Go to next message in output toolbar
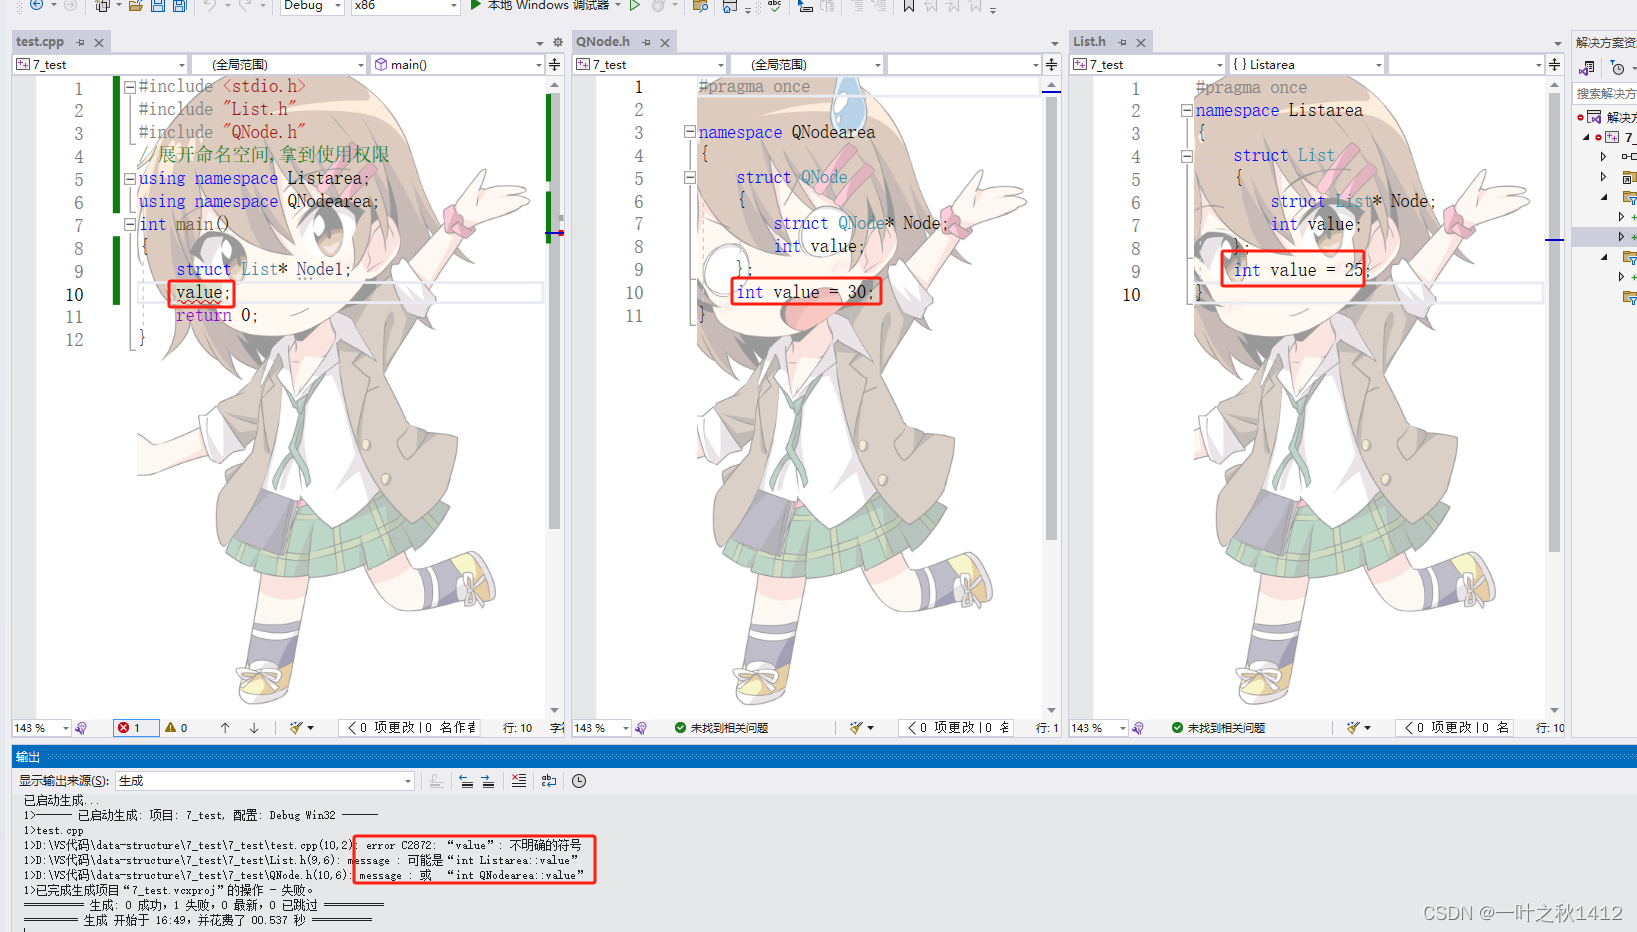 pyautogui.click(x=488, y=781)
